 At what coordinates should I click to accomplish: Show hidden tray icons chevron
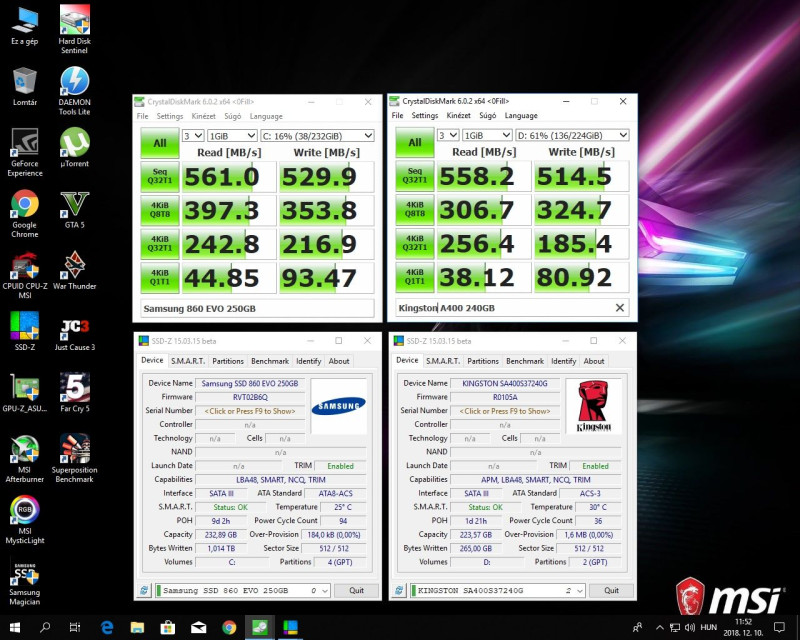[x=659, y=627]
